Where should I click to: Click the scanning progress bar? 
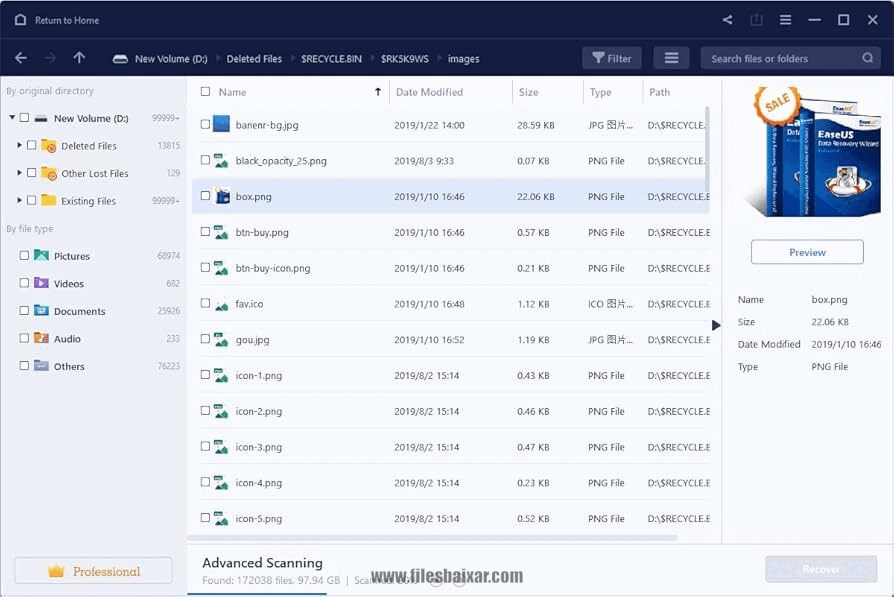click(257, 594)
